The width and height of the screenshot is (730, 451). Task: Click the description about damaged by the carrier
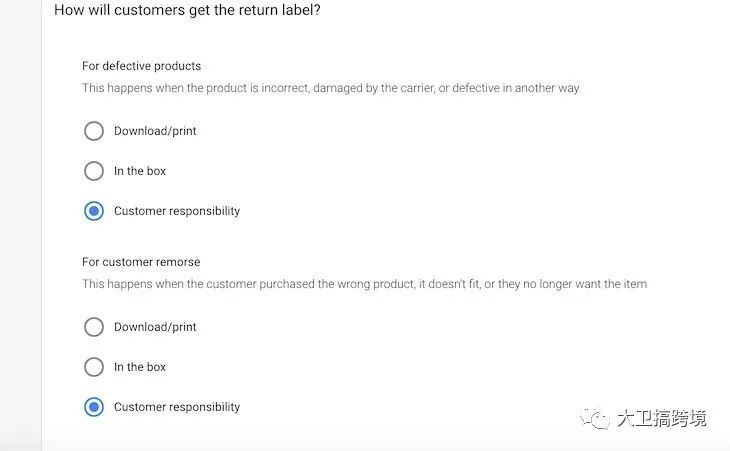[331, 88]
